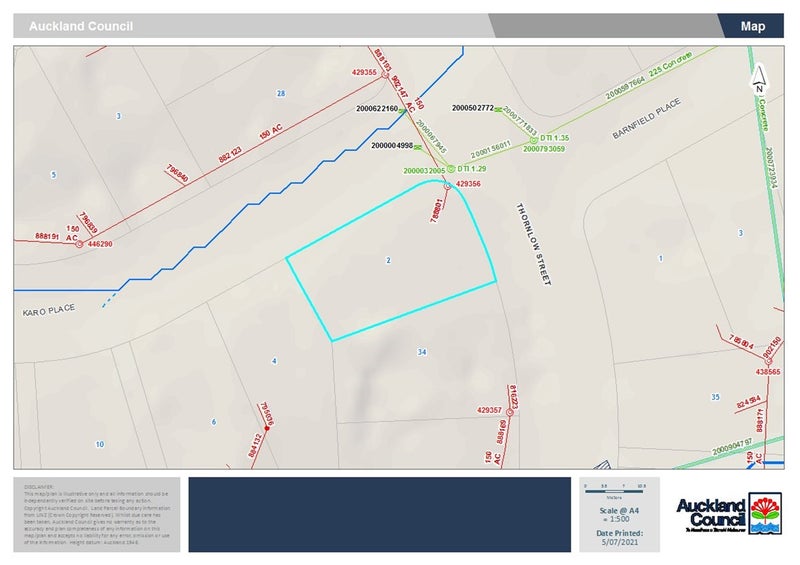Select highlighted parcel number 2
This screenshot has width=800, height=565.
tap(387, 260)
